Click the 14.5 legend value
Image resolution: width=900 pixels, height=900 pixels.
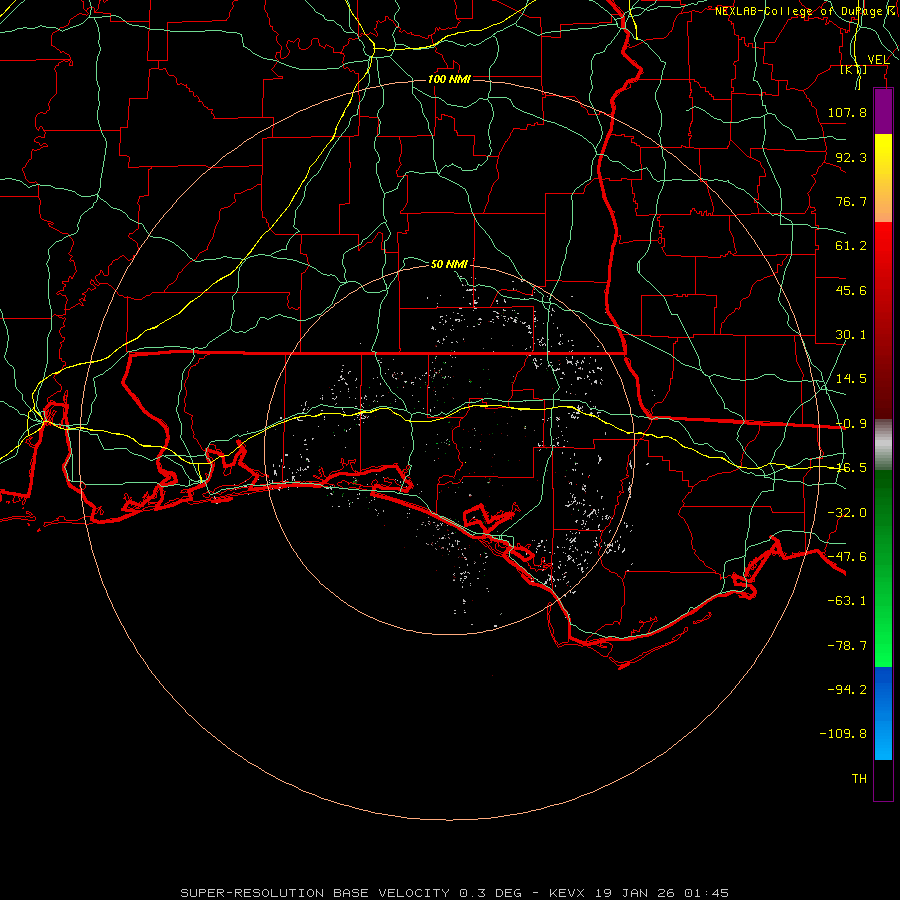[851, 379]
